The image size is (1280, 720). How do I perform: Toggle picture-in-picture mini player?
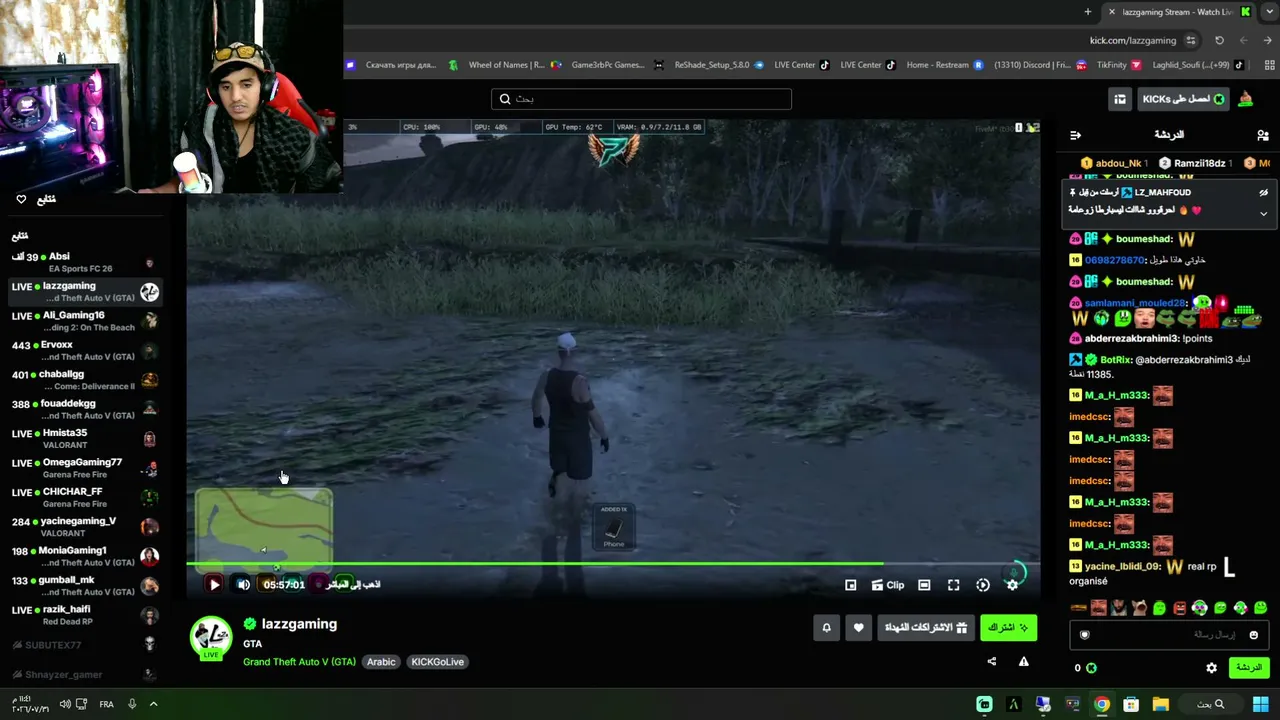[x=850, y=585]
